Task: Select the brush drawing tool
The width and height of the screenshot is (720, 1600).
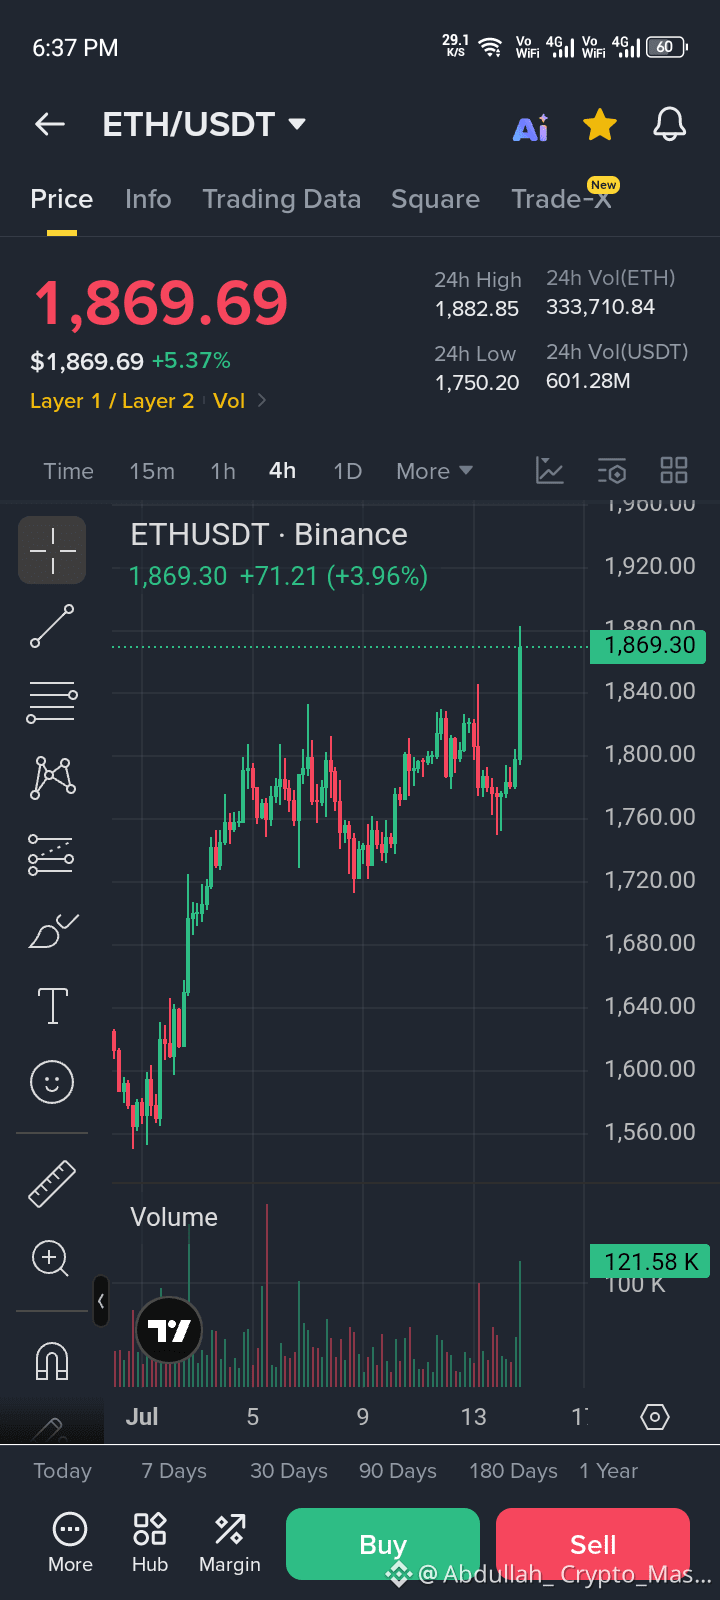Action: pos(53,931)
